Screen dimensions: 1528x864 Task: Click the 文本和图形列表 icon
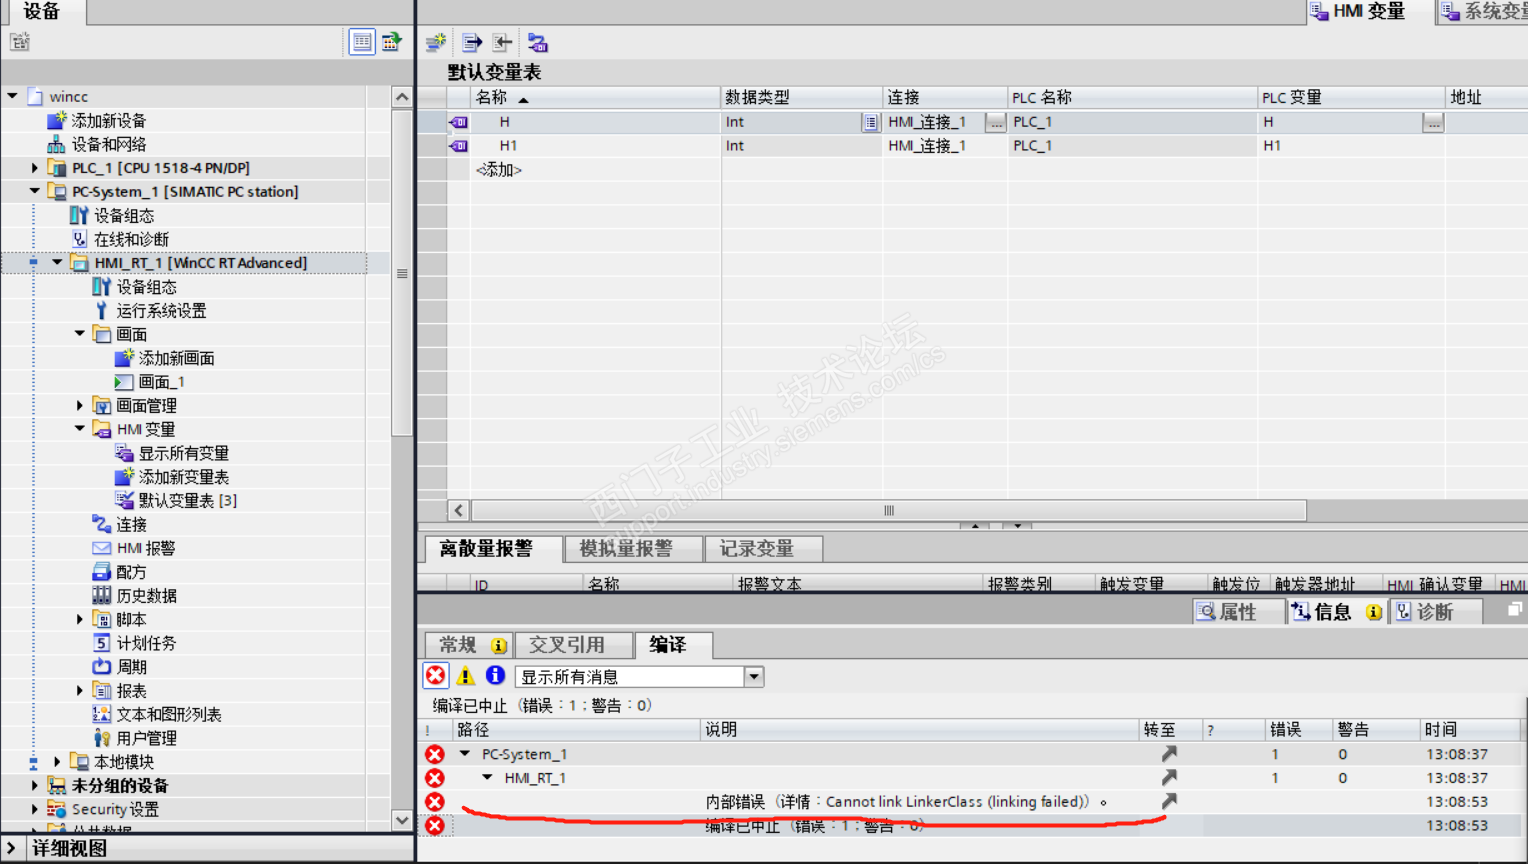(101, 714)
